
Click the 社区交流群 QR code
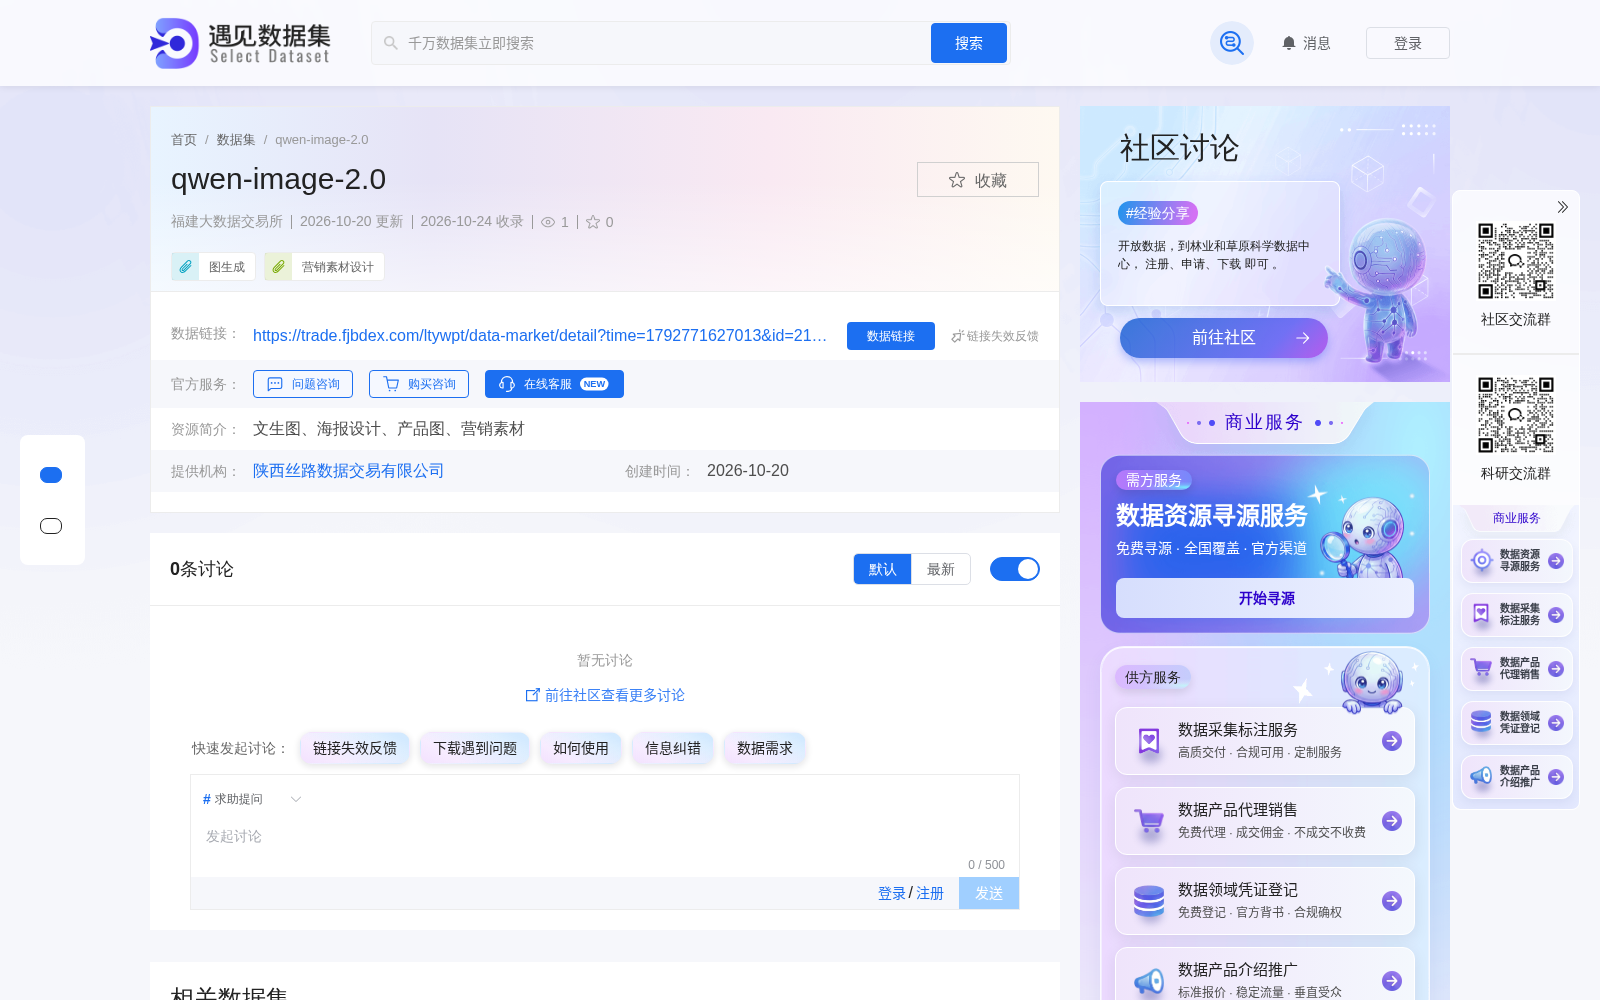[1516, 261]
